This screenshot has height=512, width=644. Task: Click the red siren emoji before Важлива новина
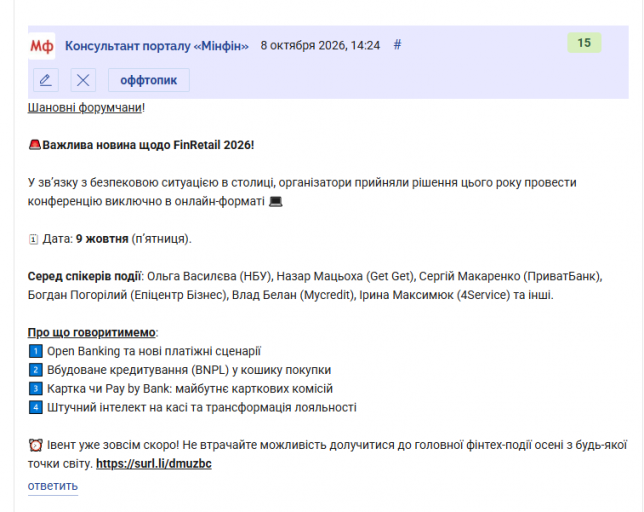pos(34,145)
